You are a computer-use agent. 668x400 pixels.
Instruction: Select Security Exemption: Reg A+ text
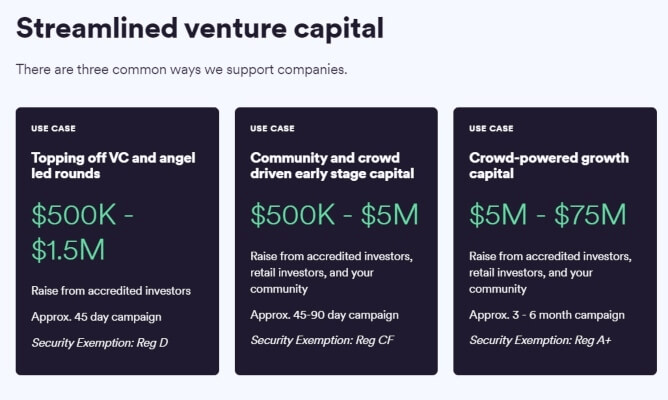540,340
